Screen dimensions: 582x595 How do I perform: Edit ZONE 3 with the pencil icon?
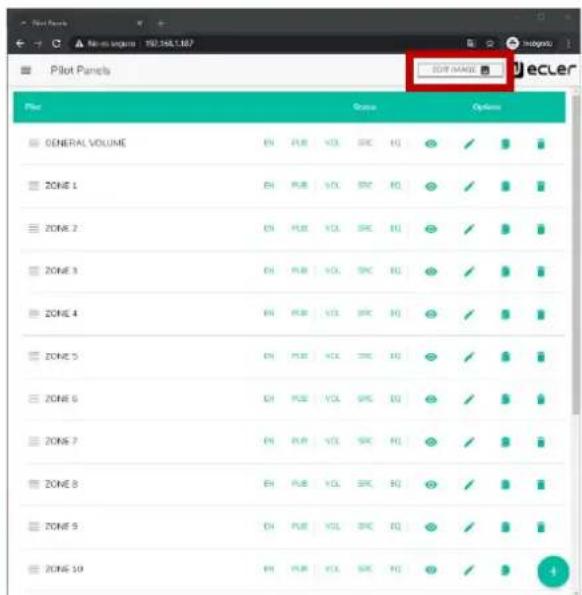click(x=469, y=271)
